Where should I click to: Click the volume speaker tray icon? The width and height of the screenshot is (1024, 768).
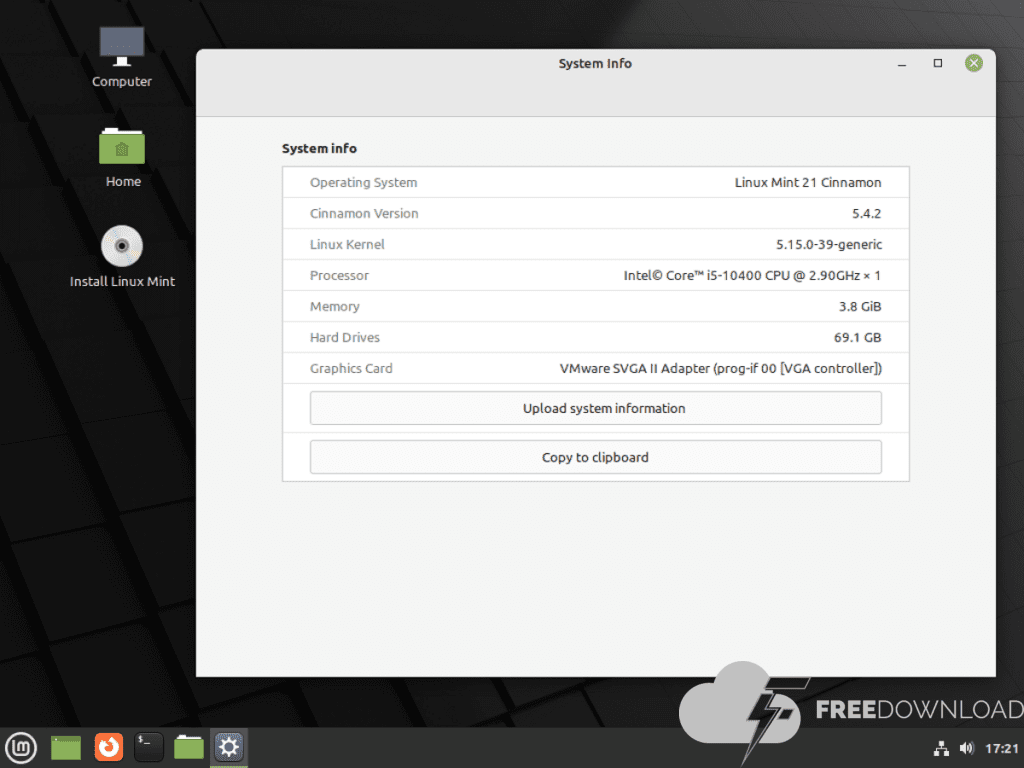pos(966,748)
